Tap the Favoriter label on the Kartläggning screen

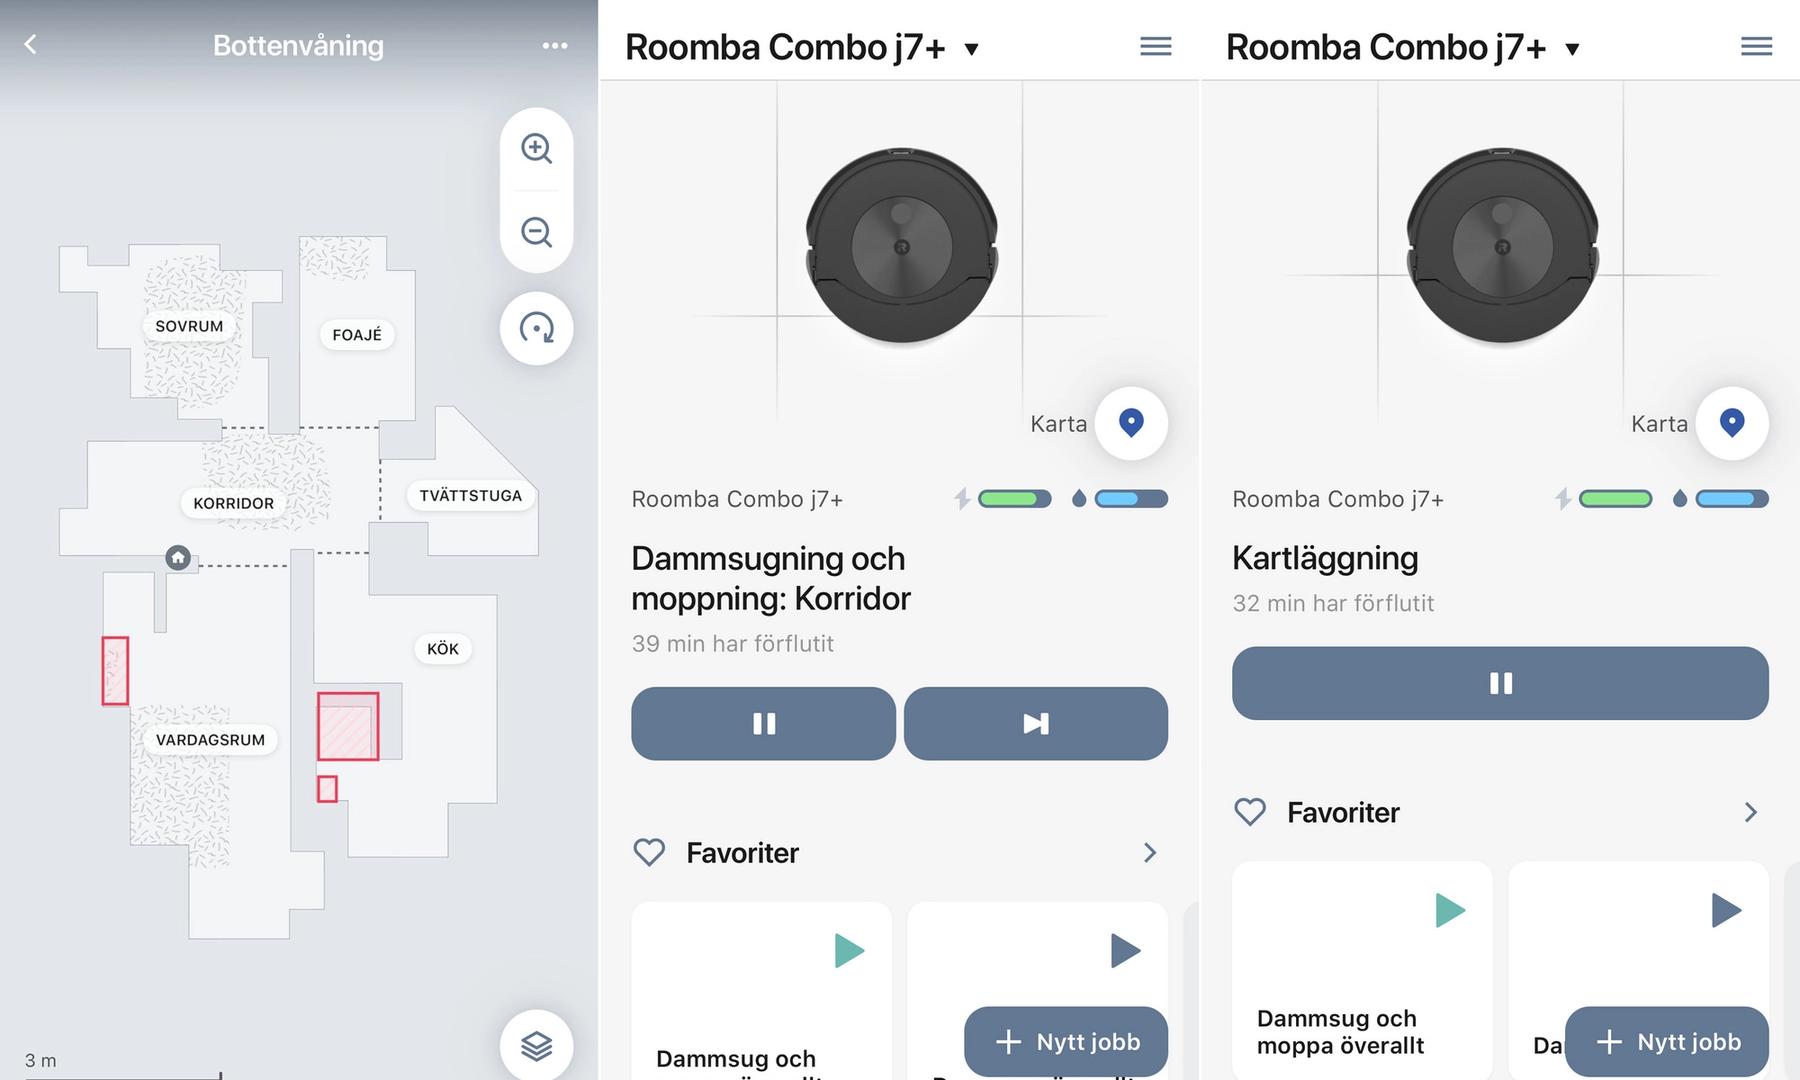point(1343,813)
